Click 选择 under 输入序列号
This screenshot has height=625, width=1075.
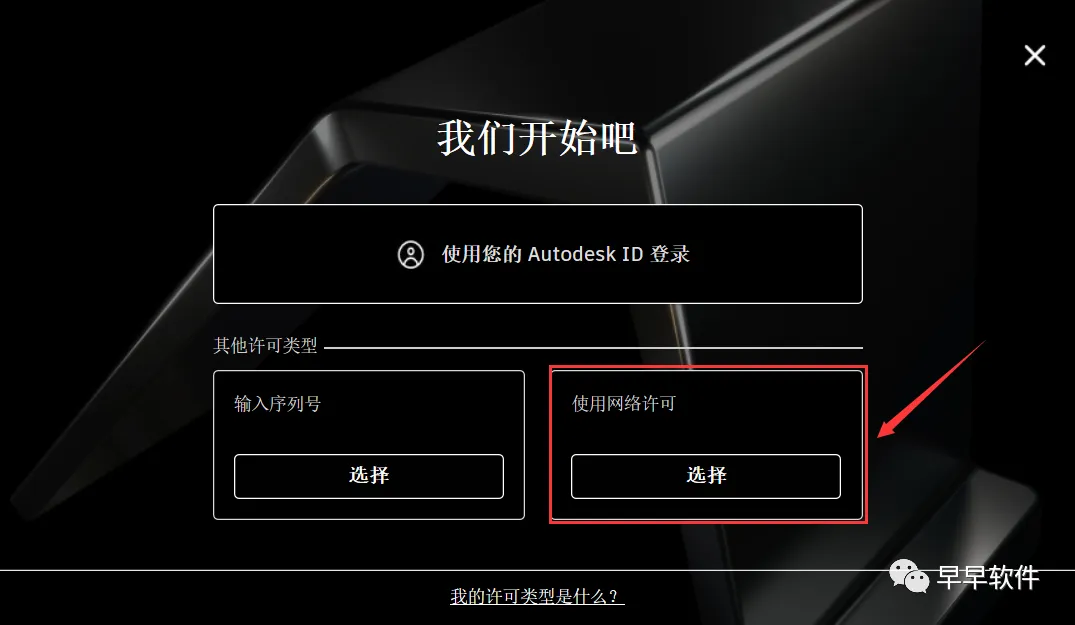pos(369,476)
